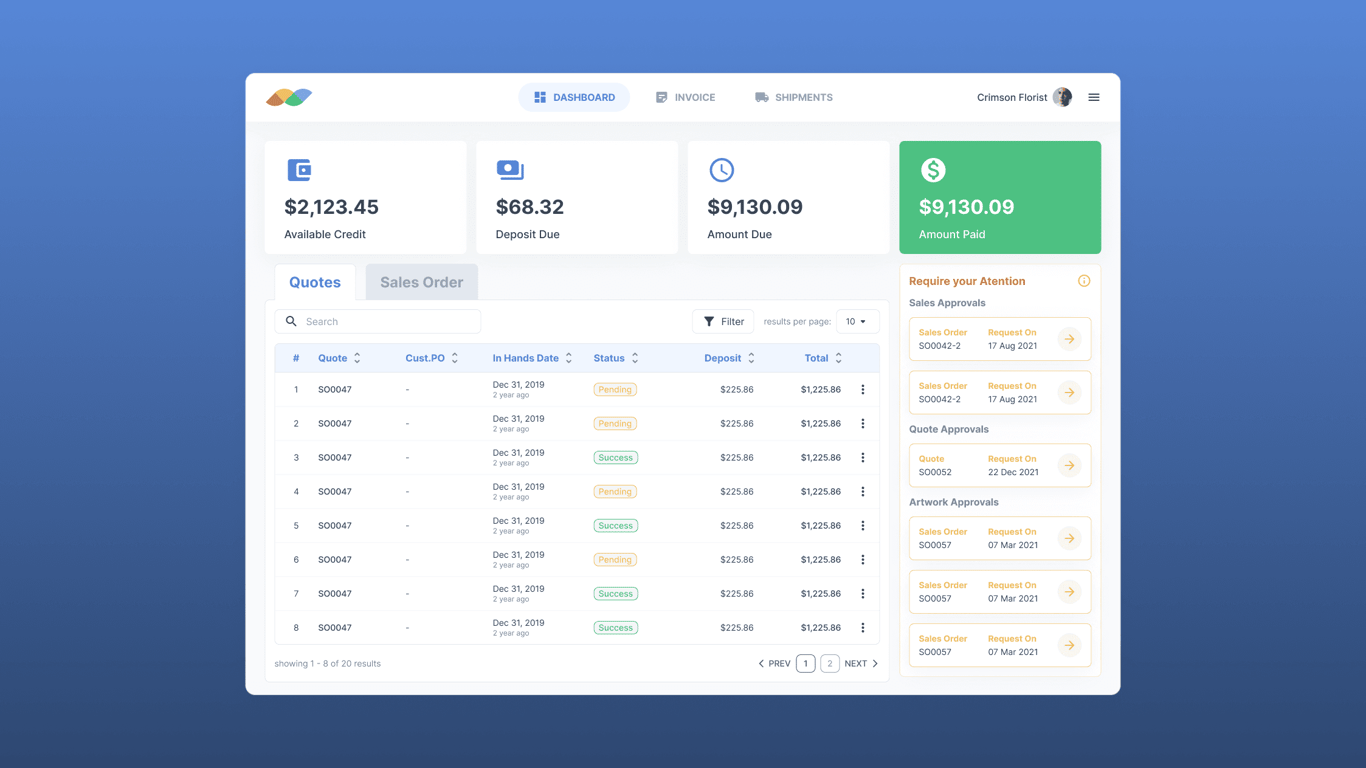The width and height of the screenshot is (1366, 768).
Task: Open the hamburger menu icon
Action: tap(1093, 97)
